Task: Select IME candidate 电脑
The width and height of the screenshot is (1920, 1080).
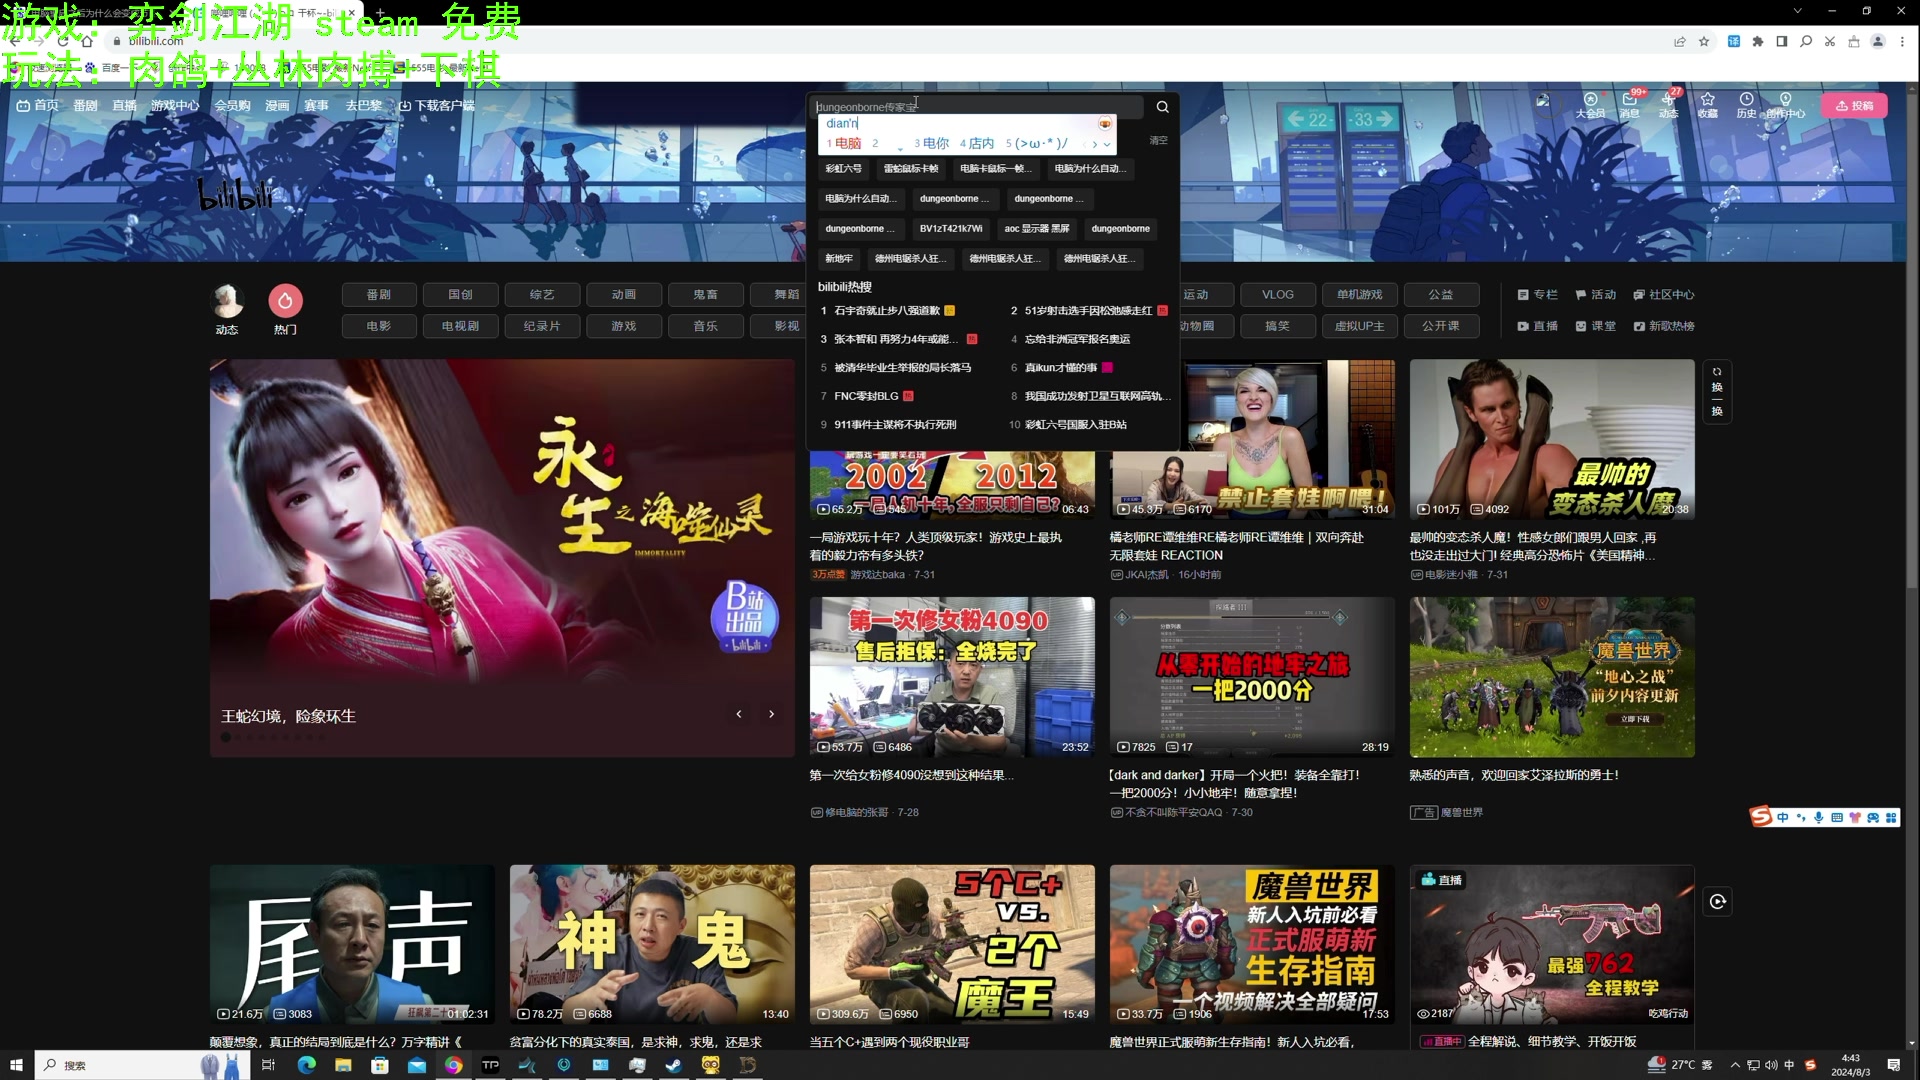Action: [847, 144]
